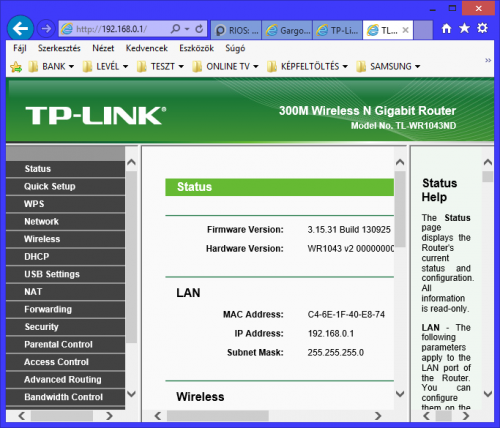The image size is (500, 428).
Task: Open Bandwidth Control in router sidebar
Action: click(x=65, y=397)
